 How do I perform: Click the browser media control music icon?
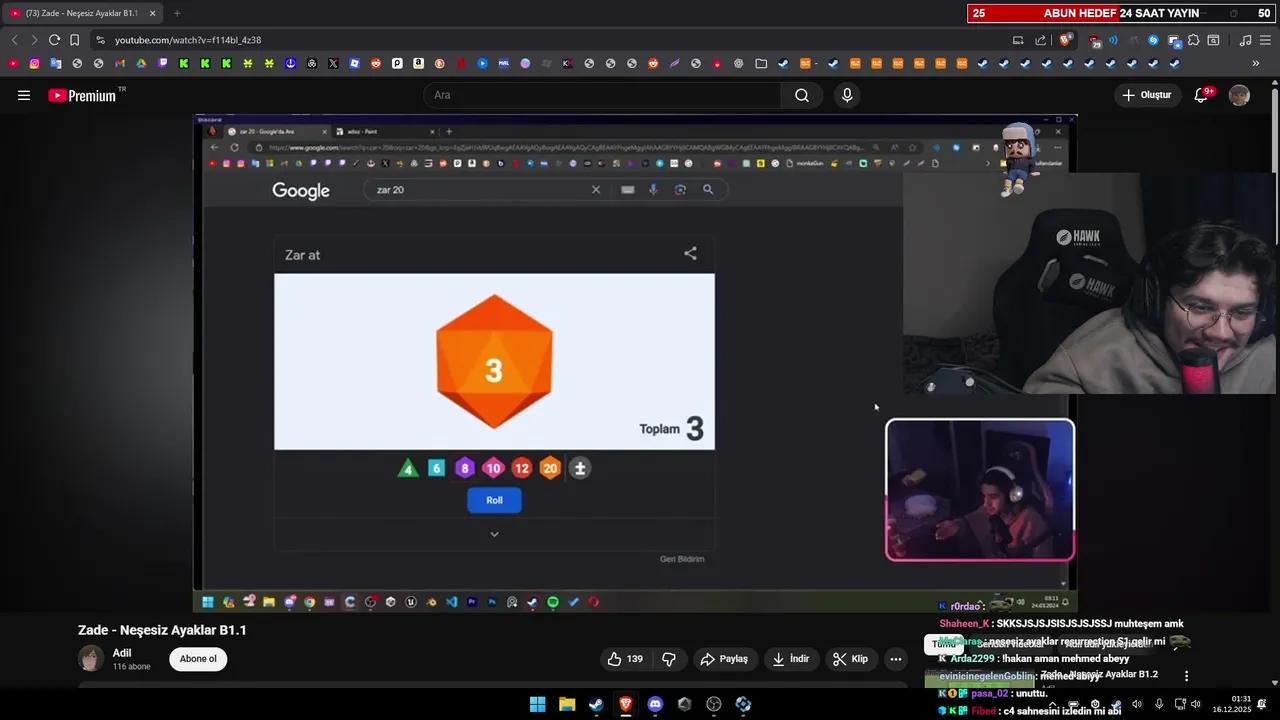[x=1245, y=40]
